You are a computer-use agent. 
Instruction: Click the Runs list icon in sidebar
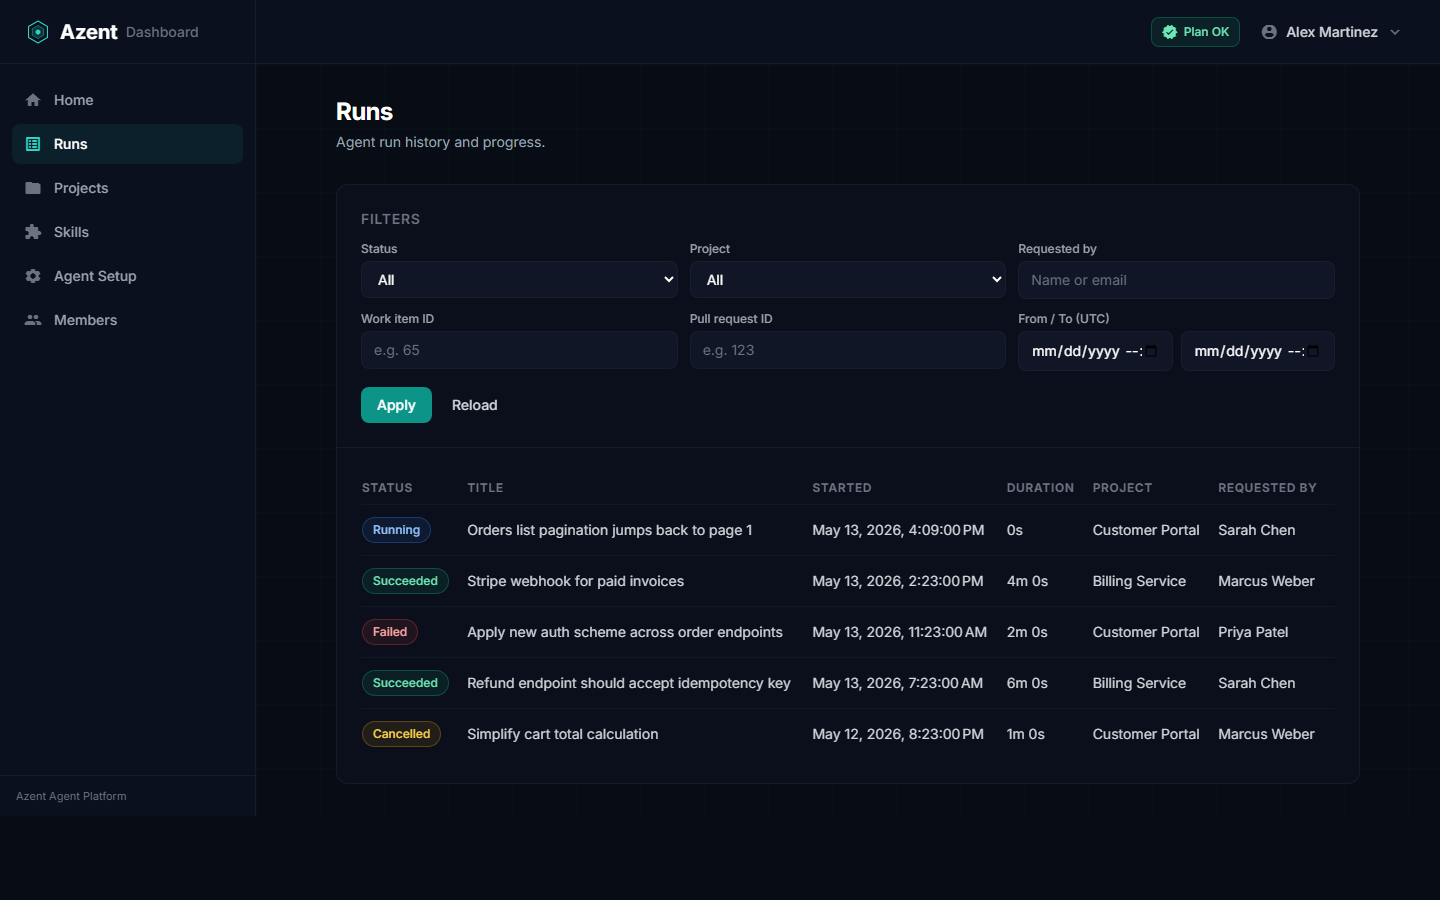coord(33,144)
